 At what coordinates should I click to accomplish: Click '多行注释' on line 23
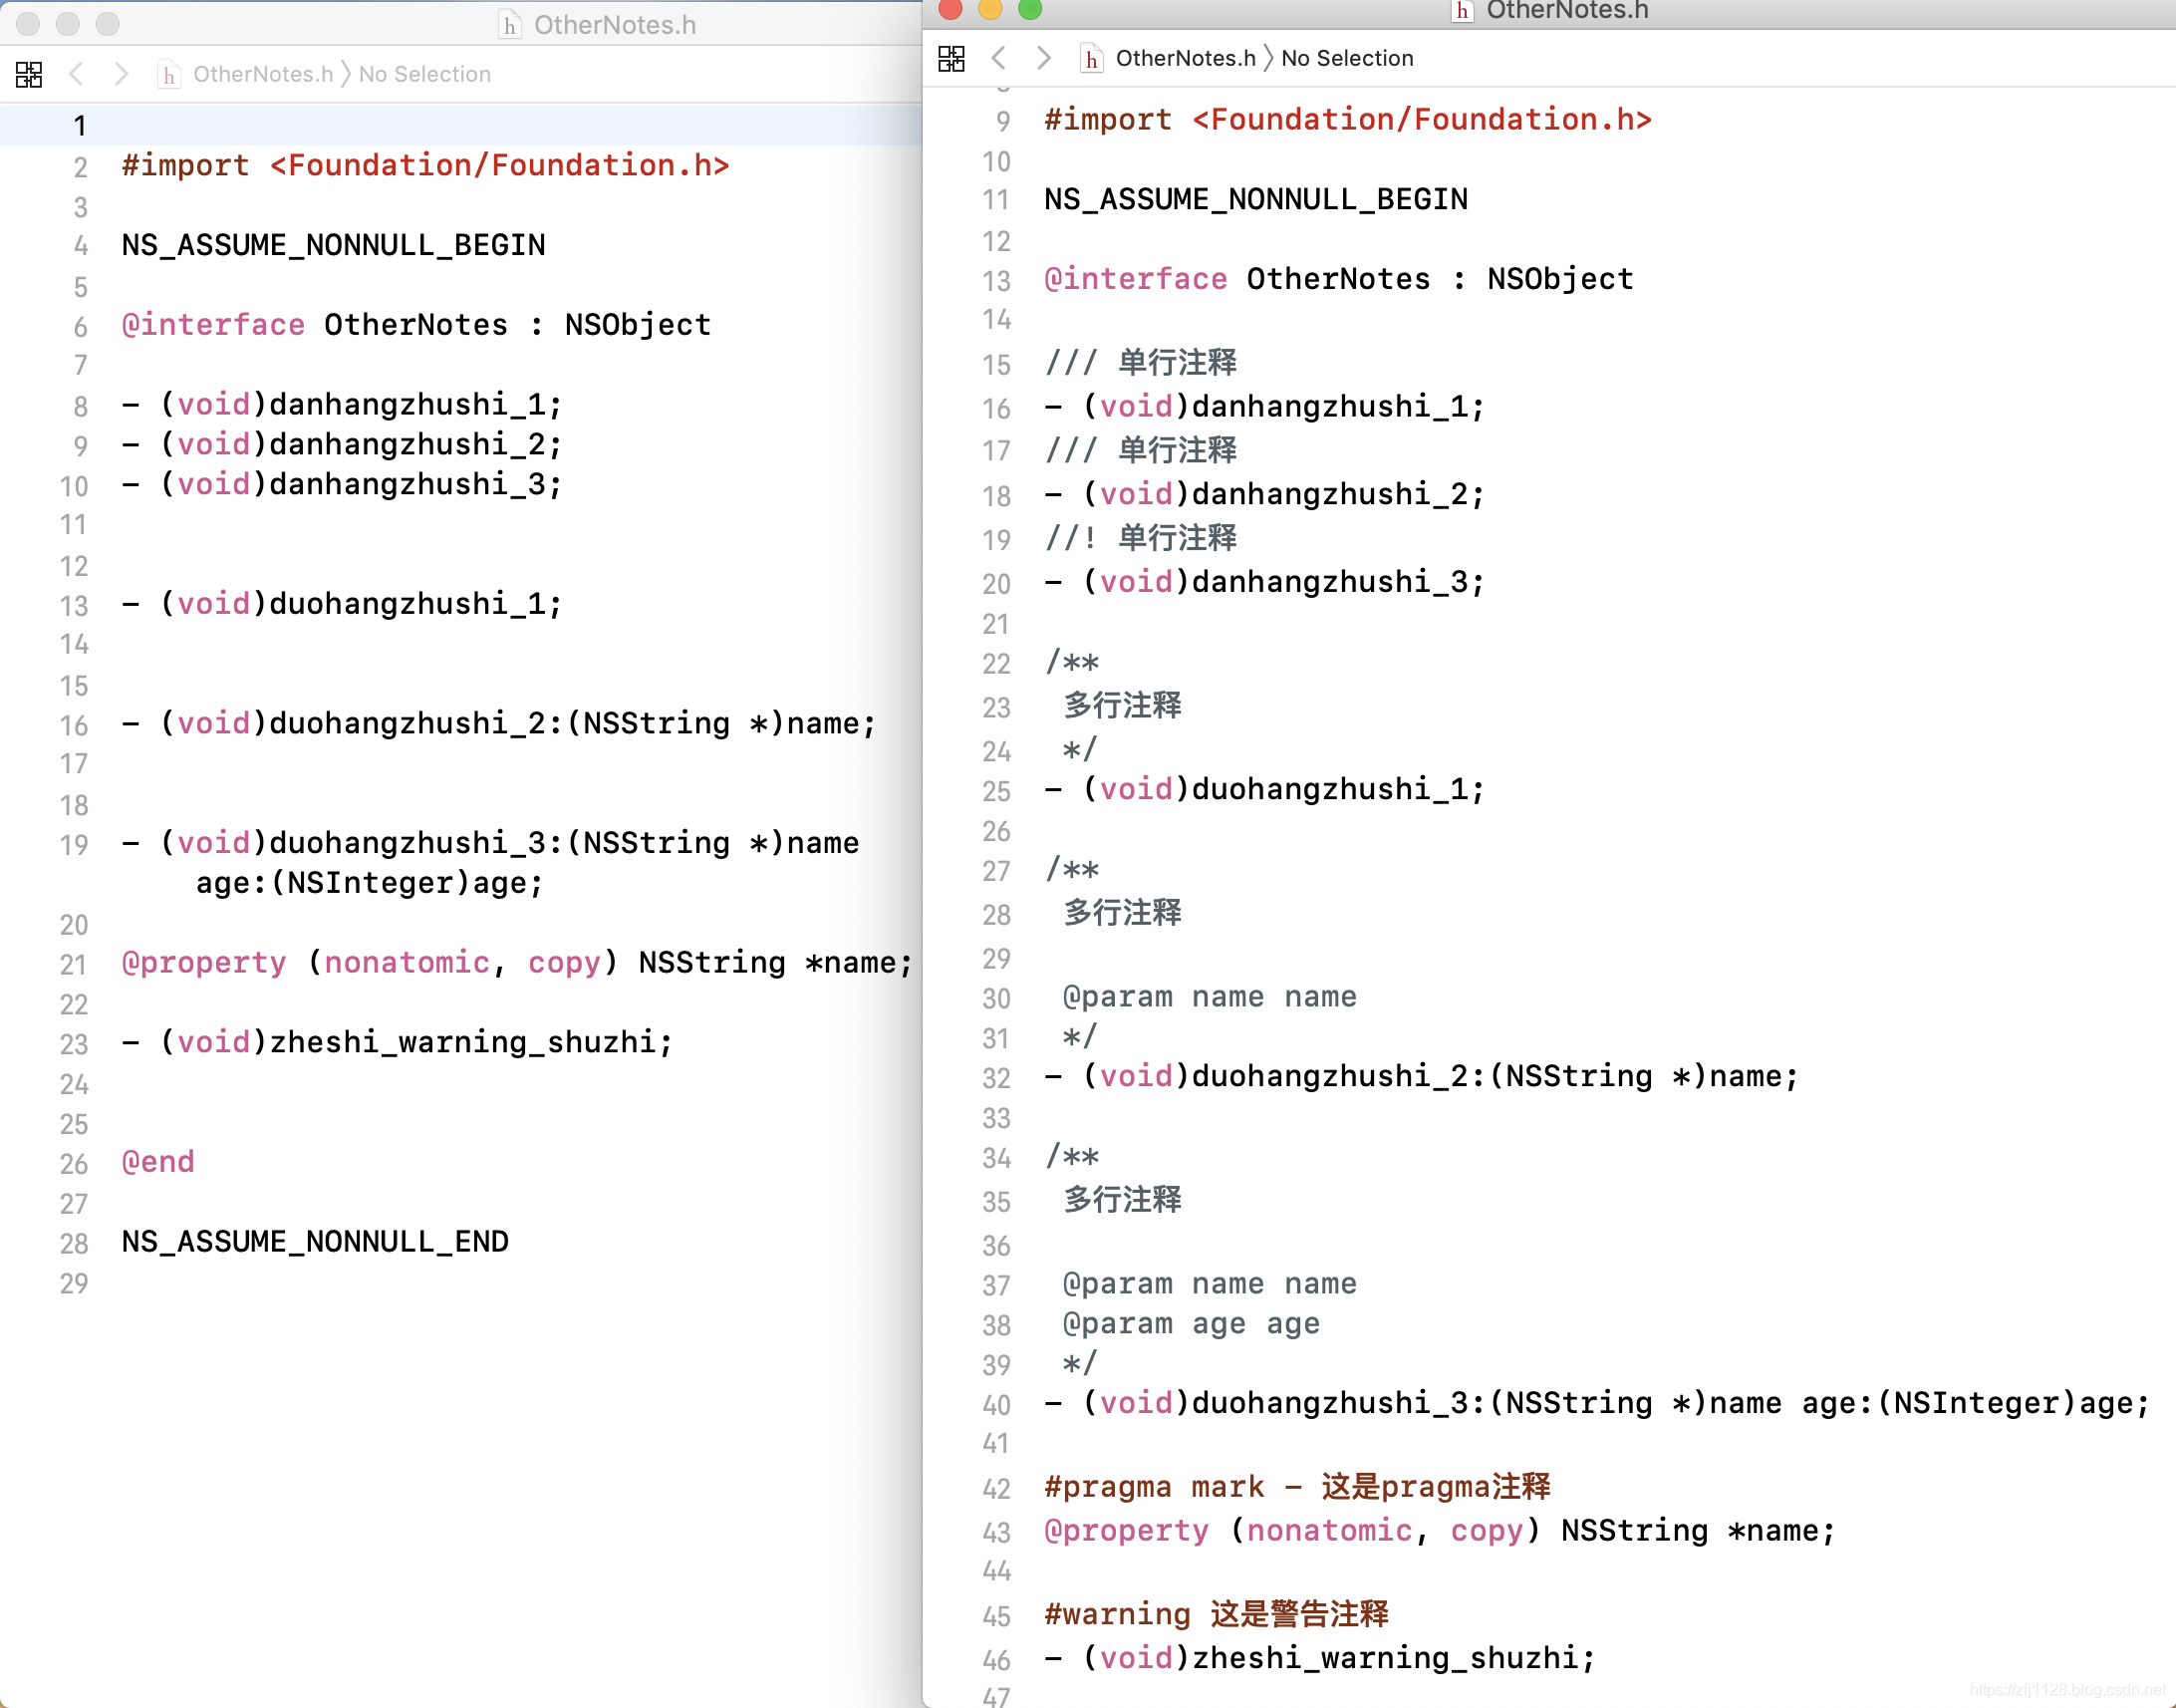click(1122, 706)
